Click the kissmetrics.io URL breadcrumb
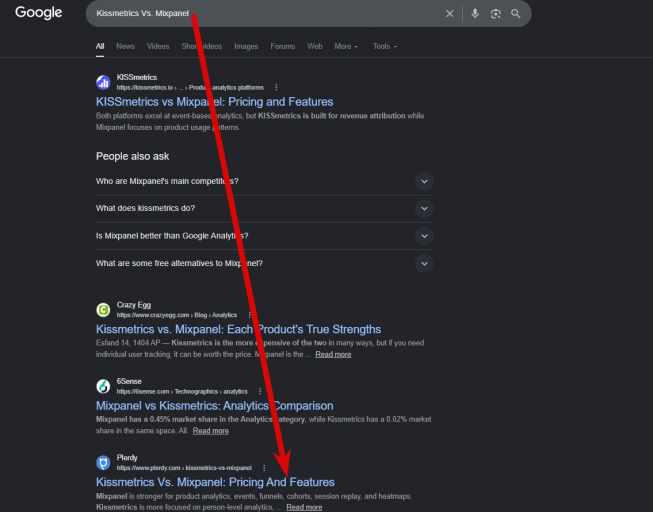This screenshot has height=512, width=653. (190, 87)
